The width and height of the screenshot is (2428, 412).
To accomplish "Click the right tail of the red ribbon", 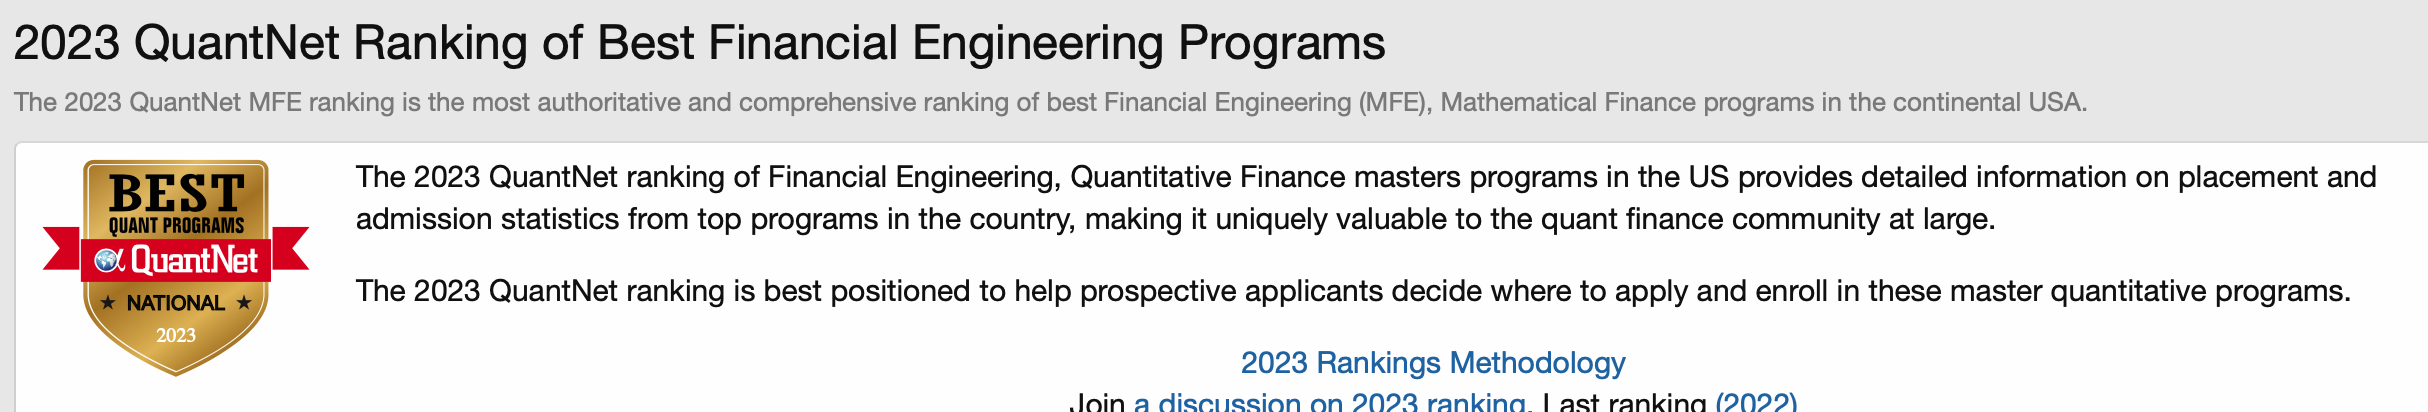I will click(291, 248).
